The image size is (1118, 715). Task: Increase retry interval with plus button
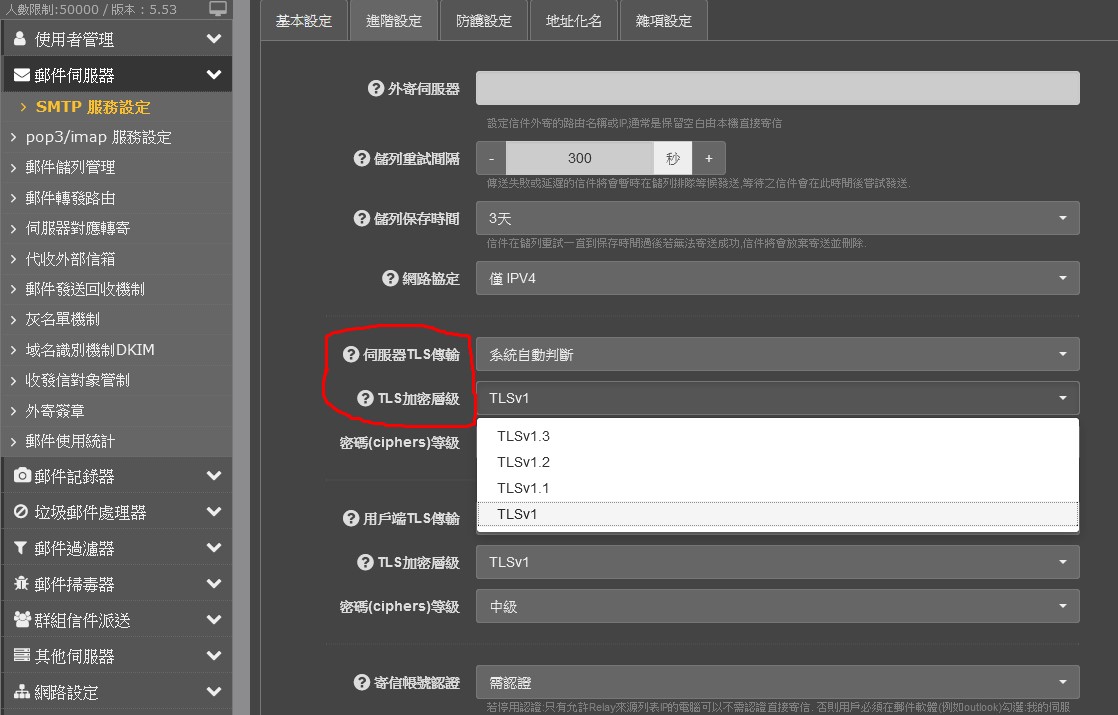(708, 158)
